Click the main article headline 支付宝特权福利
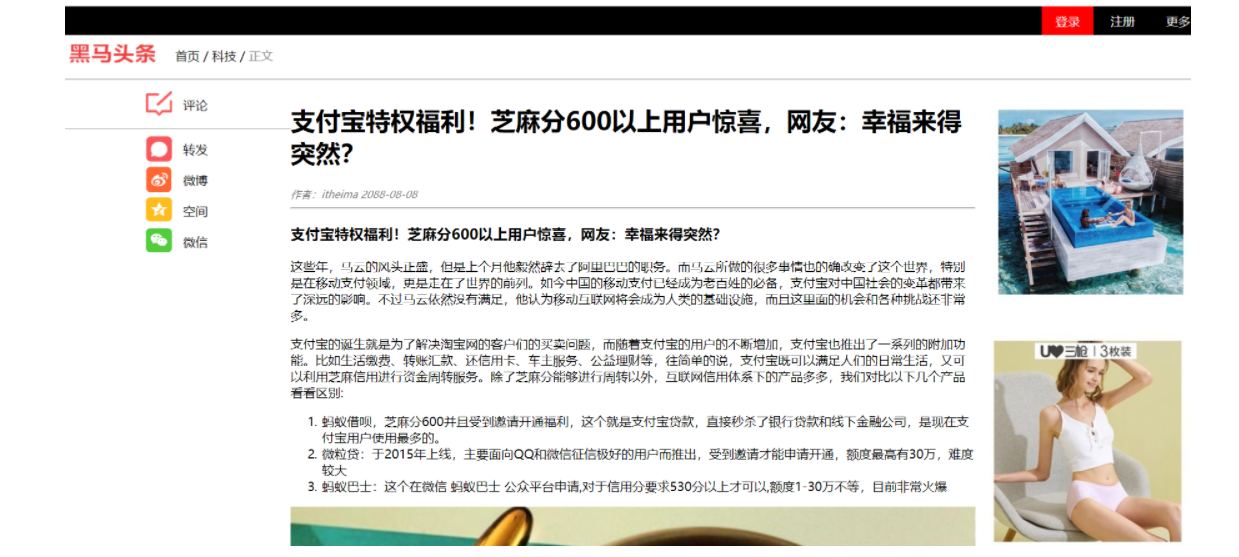Screen dimensions: 1239x557 [x=626, y=138]
